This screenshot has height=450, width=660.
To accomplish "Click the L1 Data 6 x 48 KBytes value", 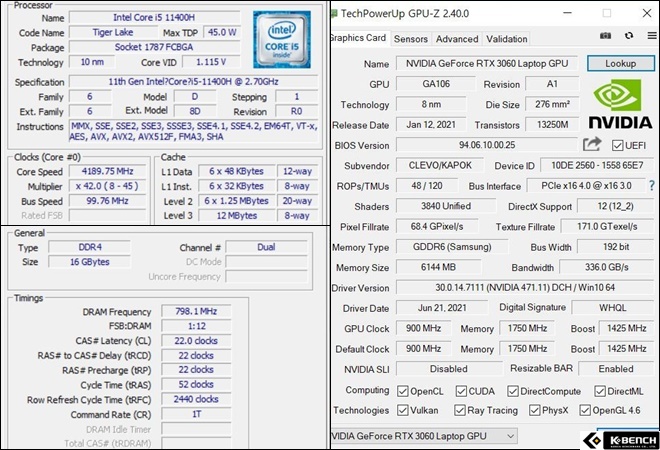I will pos(237,171).
